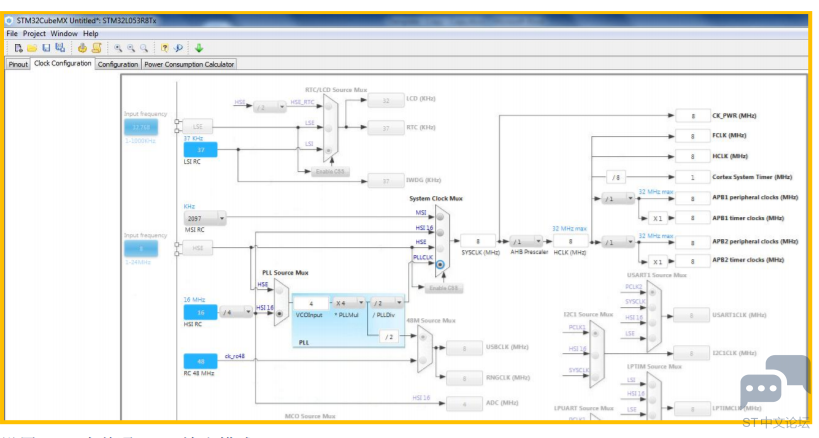Click the LSE oscillator box

tap(197, 126)
